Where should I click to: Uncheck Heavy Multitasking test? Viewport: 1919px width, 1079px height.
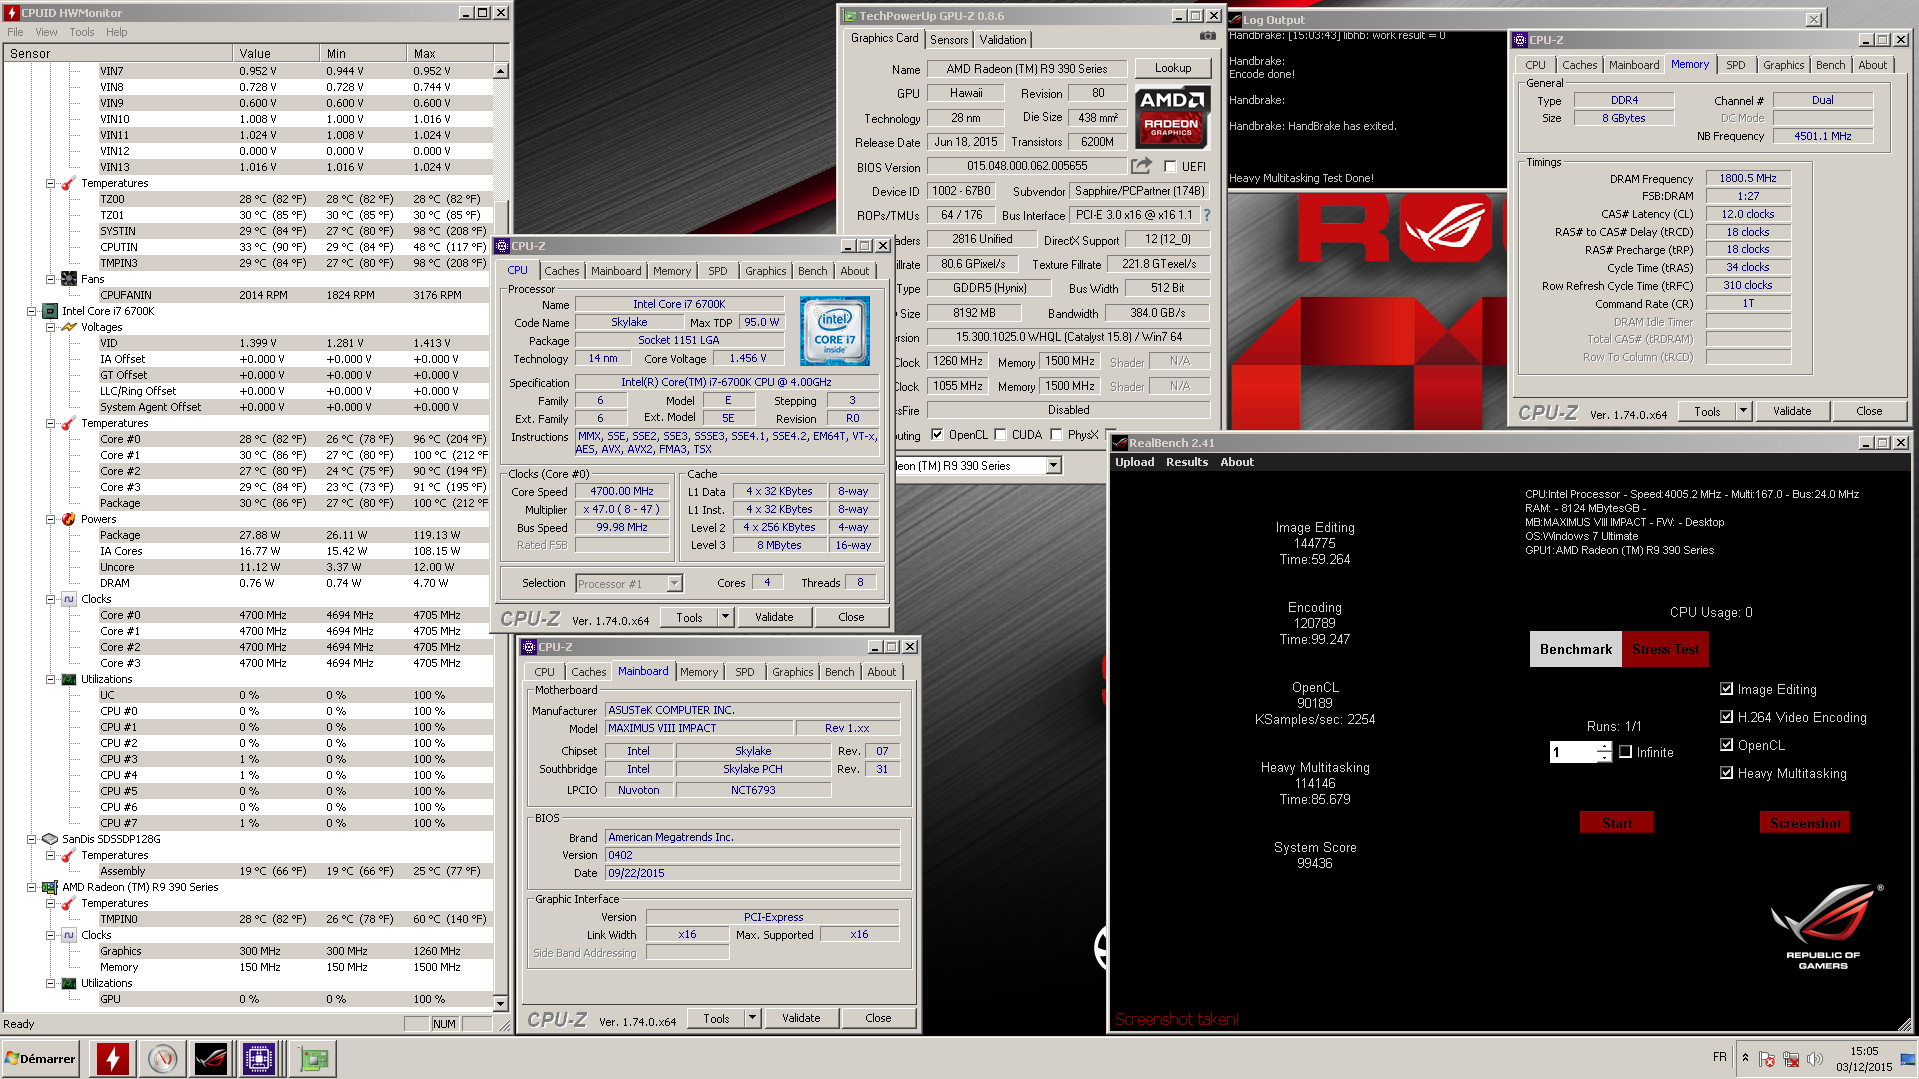click(1726, 773)
